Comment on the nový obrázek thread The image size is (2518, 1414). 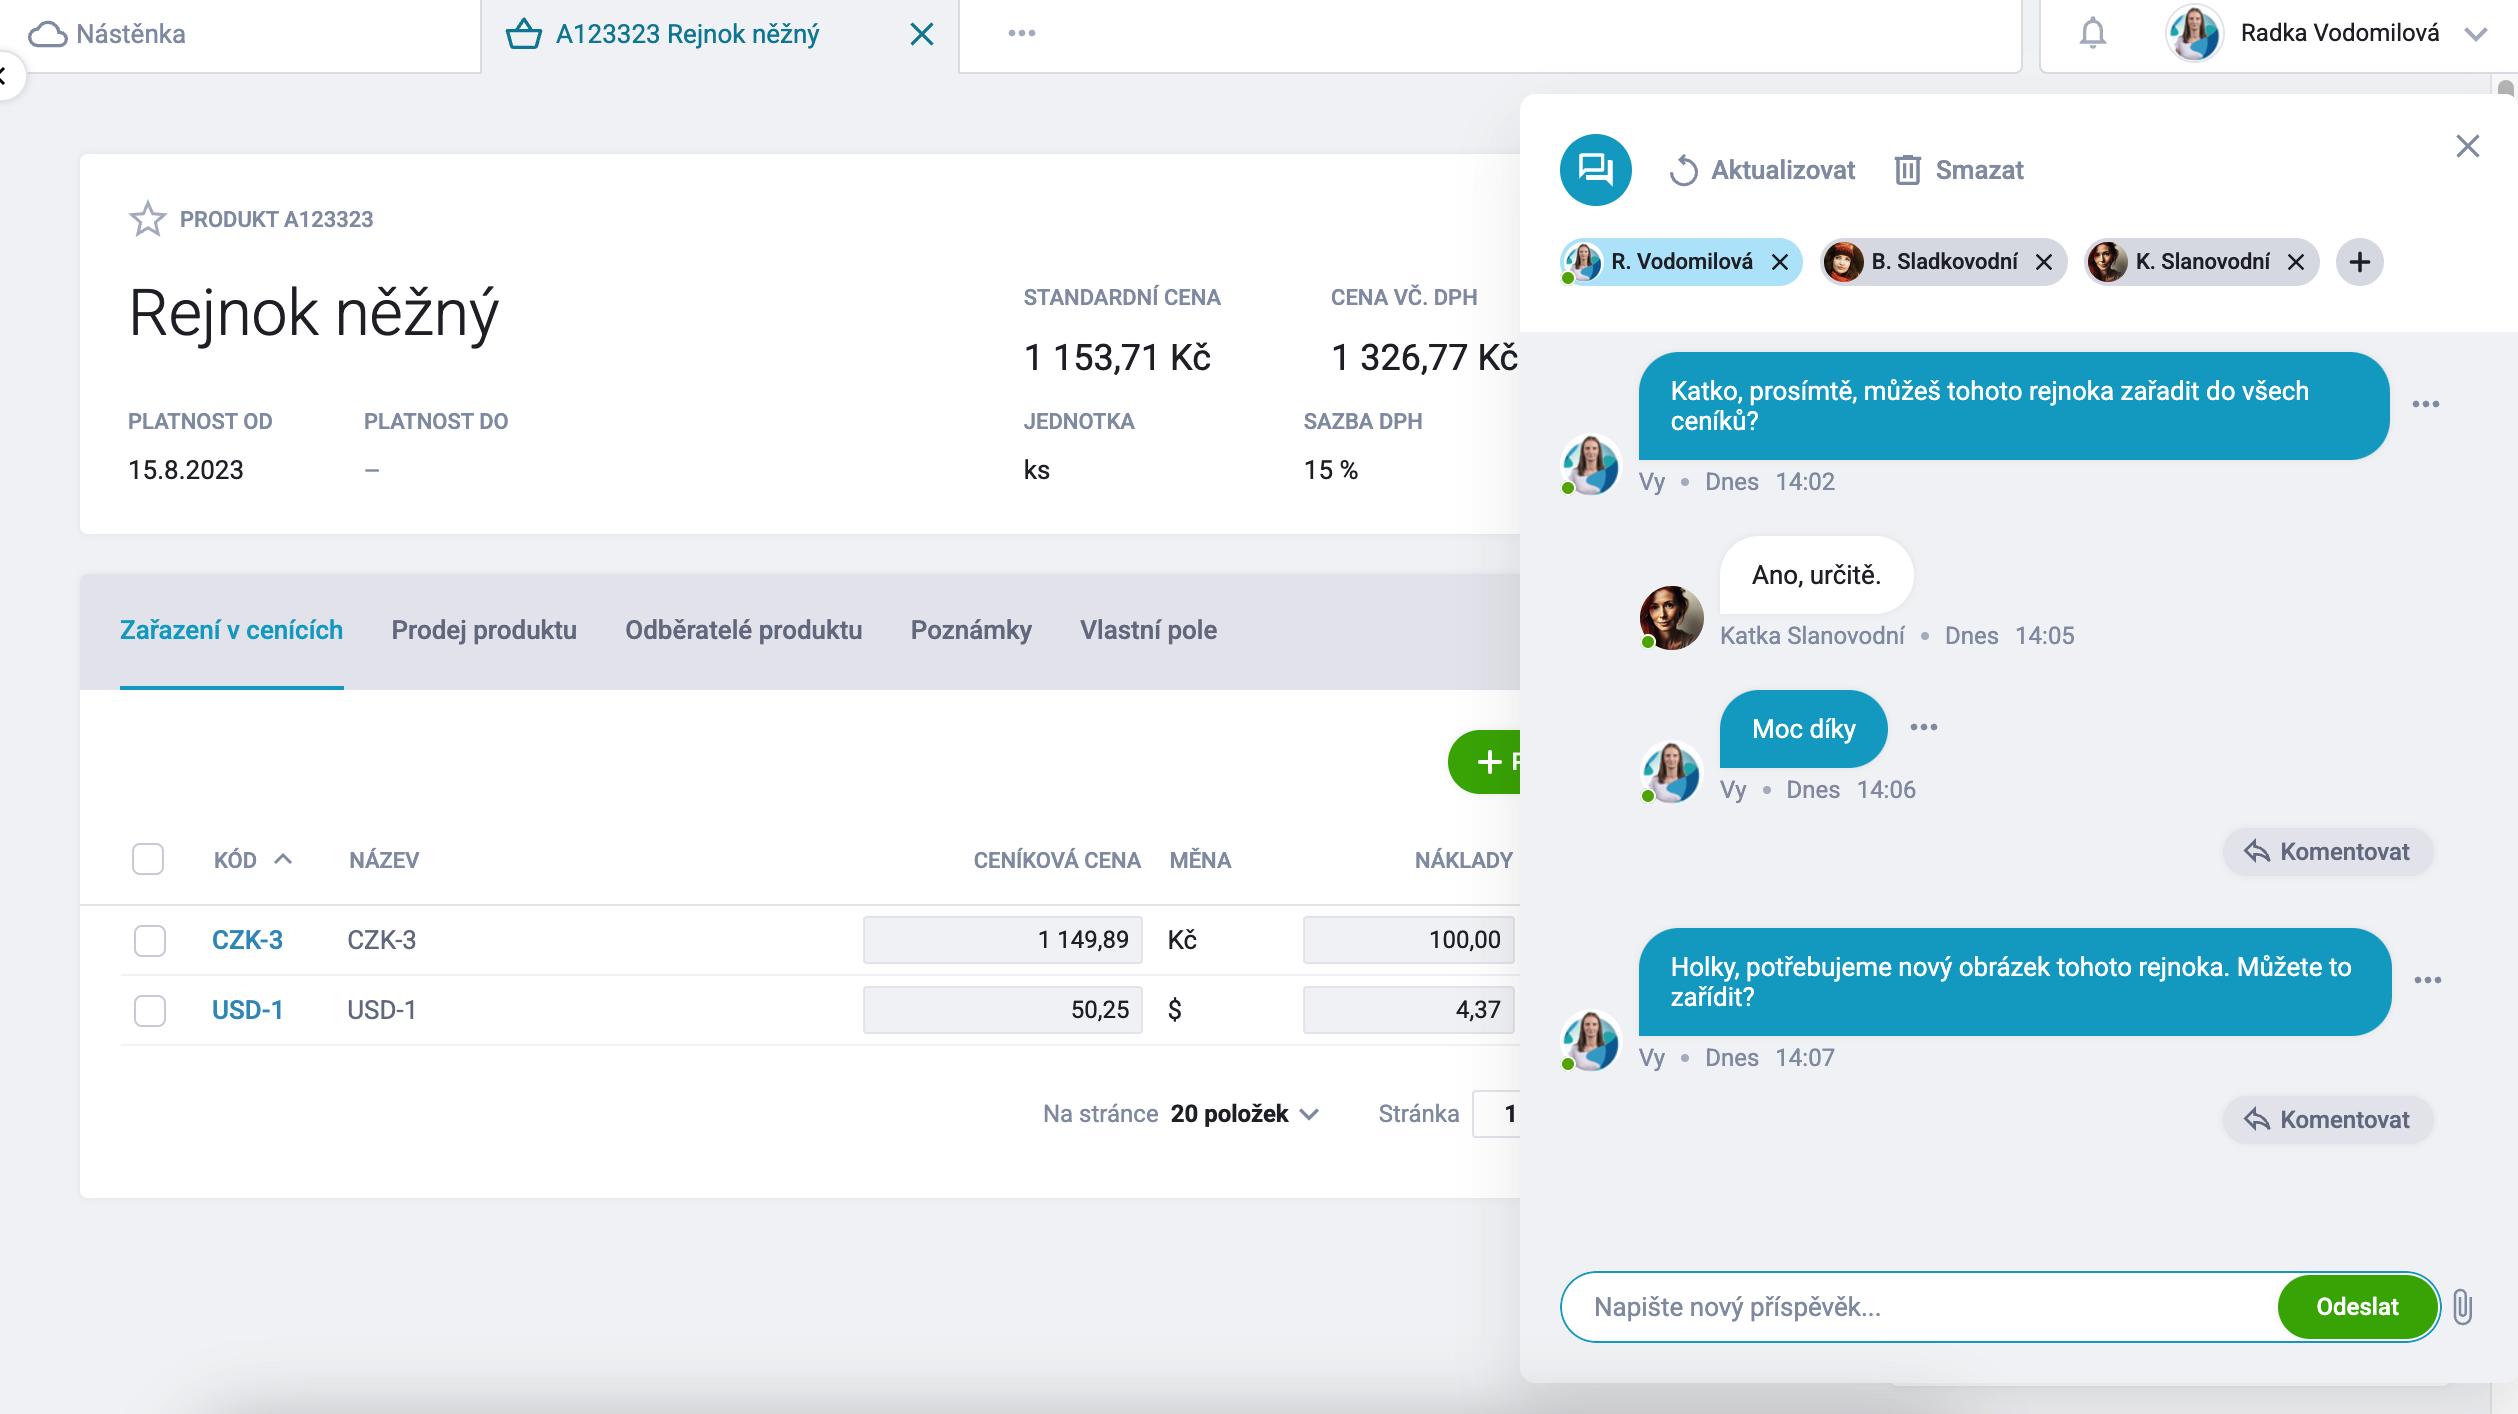(2327, 1120)
